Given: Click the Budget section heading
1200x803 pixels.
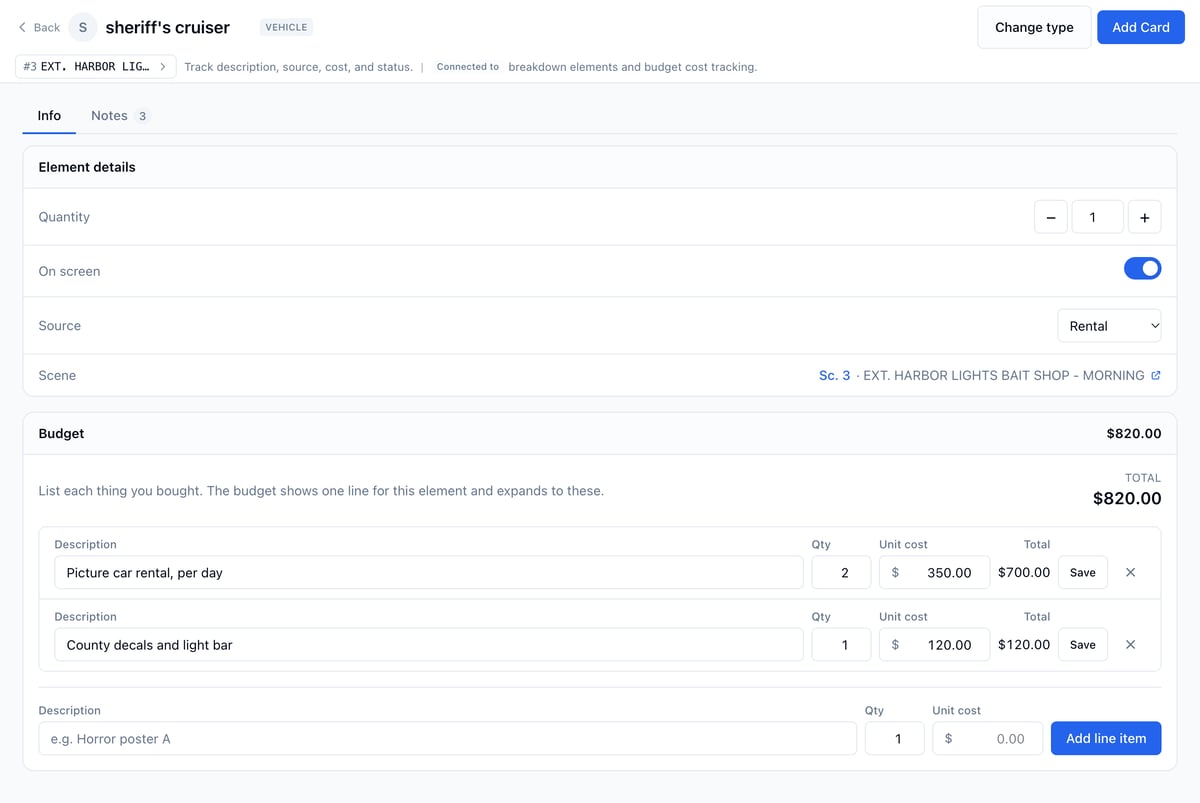Looking at the screenshot, I should [x=61, y=433].
